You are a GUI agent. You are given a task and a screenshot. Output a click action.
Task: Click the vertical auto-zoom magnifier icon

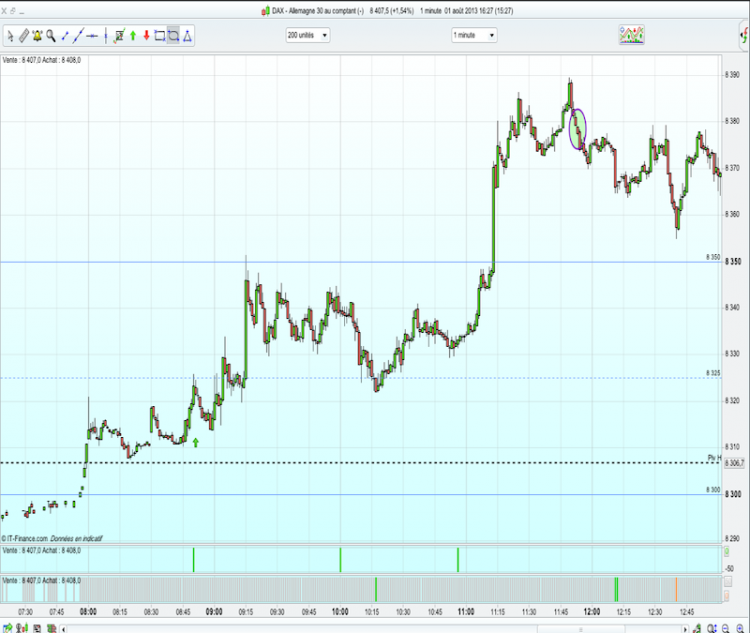coord(711,629)
